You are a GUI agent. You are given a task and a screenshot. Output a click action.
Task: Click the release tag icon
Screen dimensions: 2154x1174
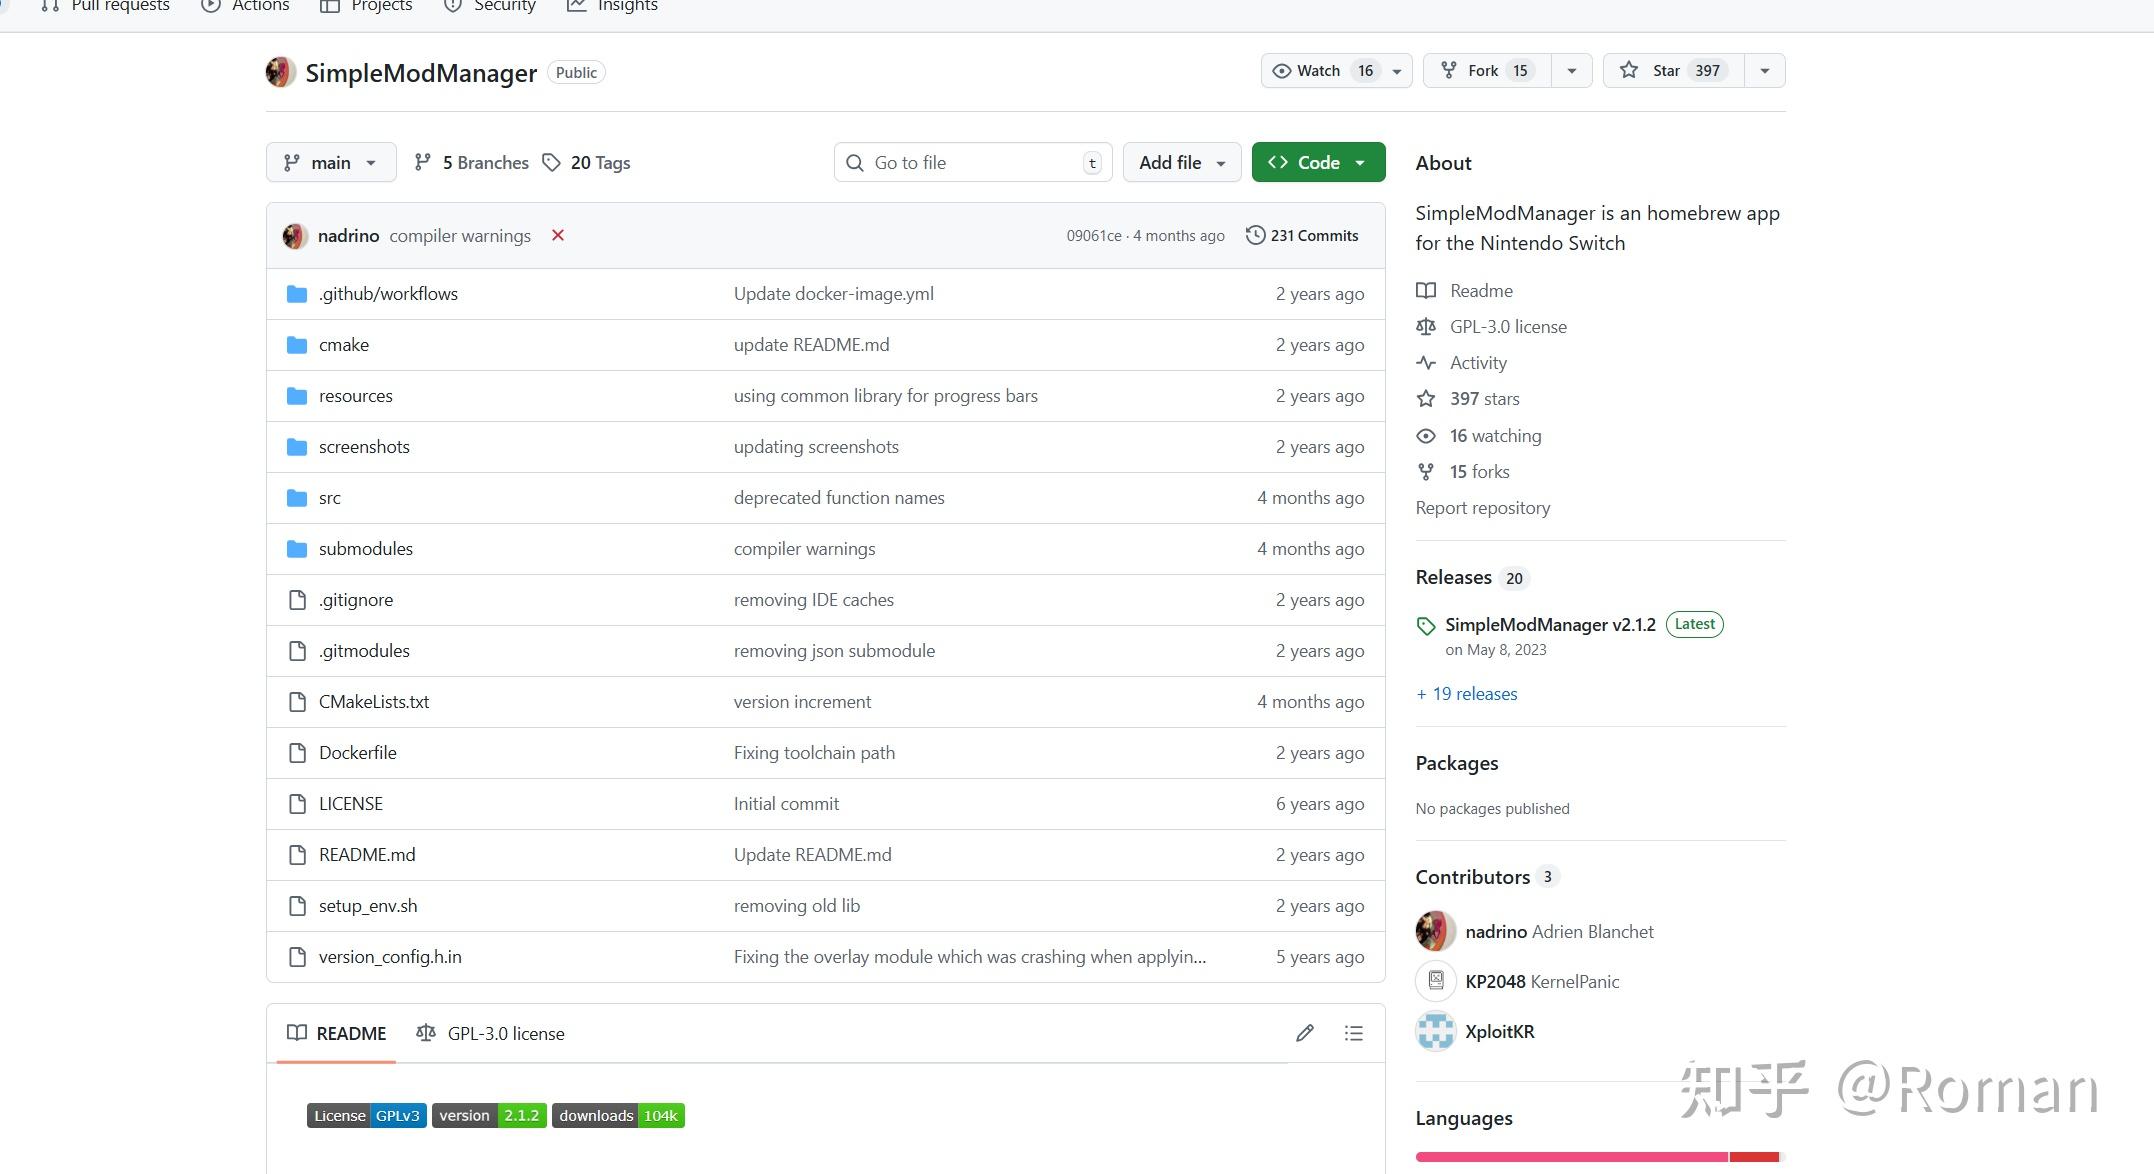click(x=1426, y=626)
